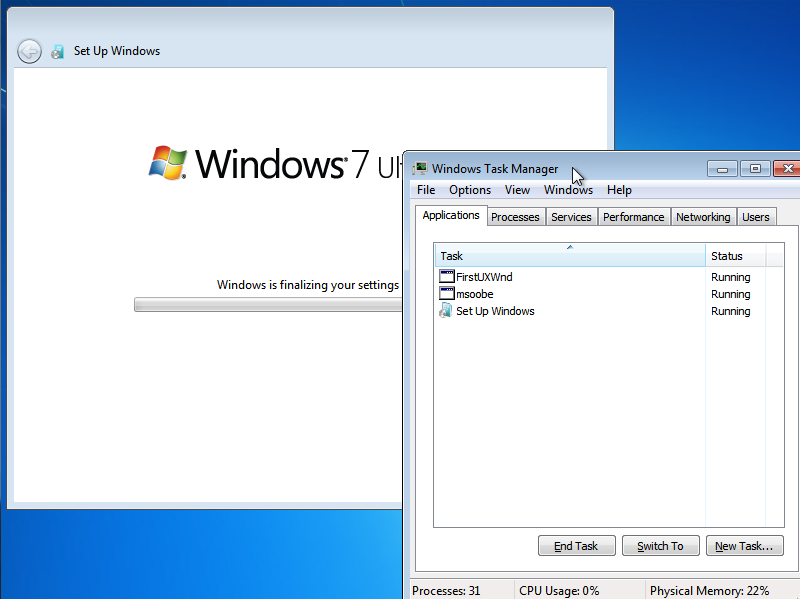Click Physical Memory: 22% in status bar
This screenshot has height=599, width=800.
tap(709, 590)
